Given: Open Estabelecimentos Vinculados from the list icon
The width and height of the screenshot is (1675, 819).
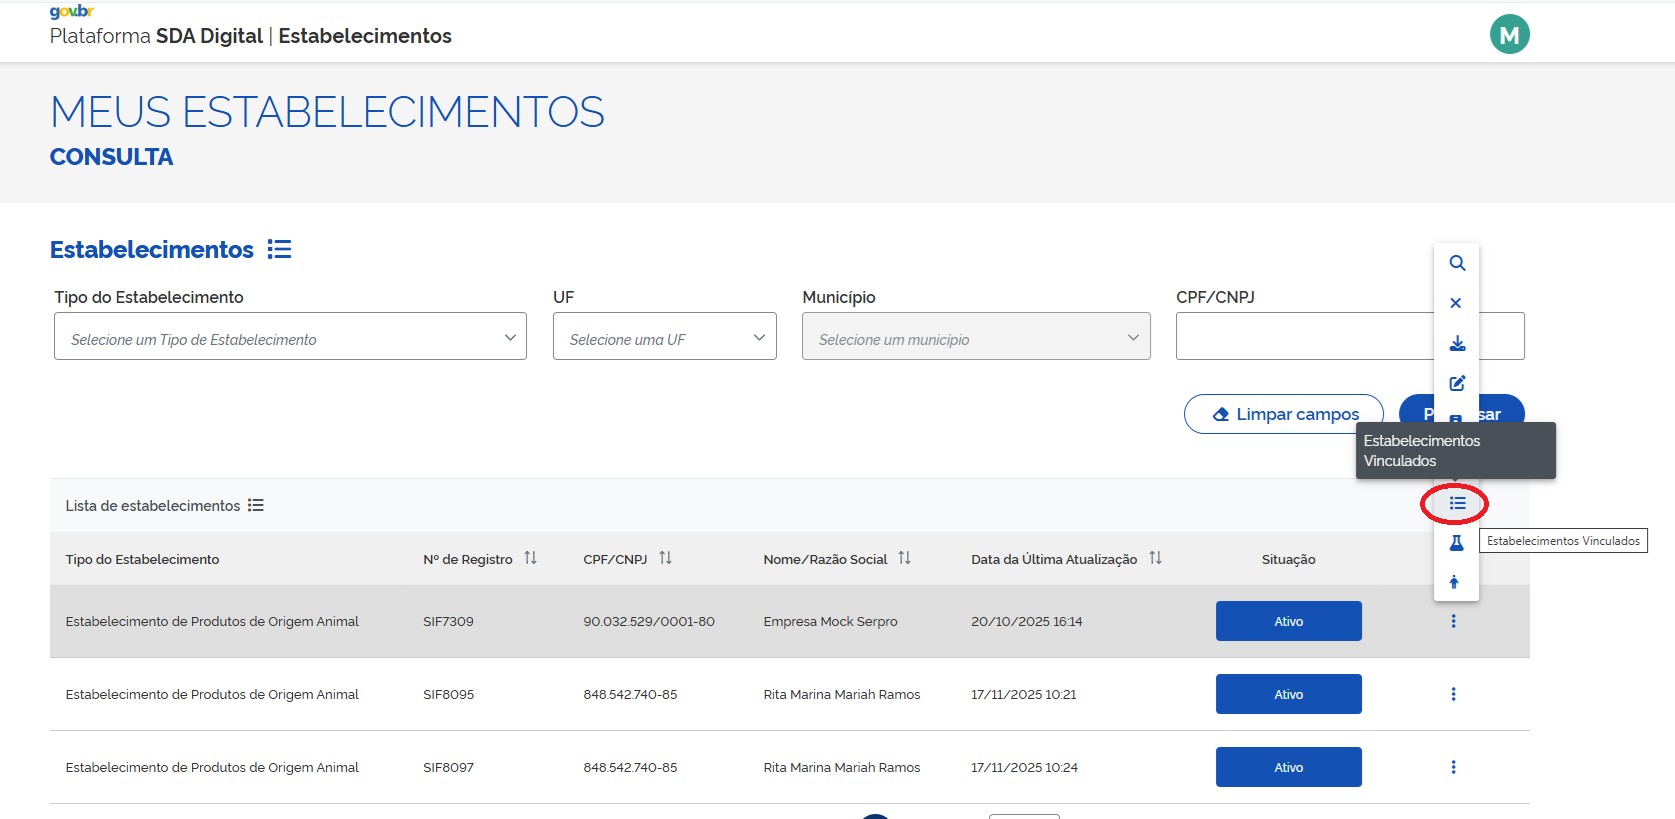Looking at the screenshot, I should (1457, 503).
